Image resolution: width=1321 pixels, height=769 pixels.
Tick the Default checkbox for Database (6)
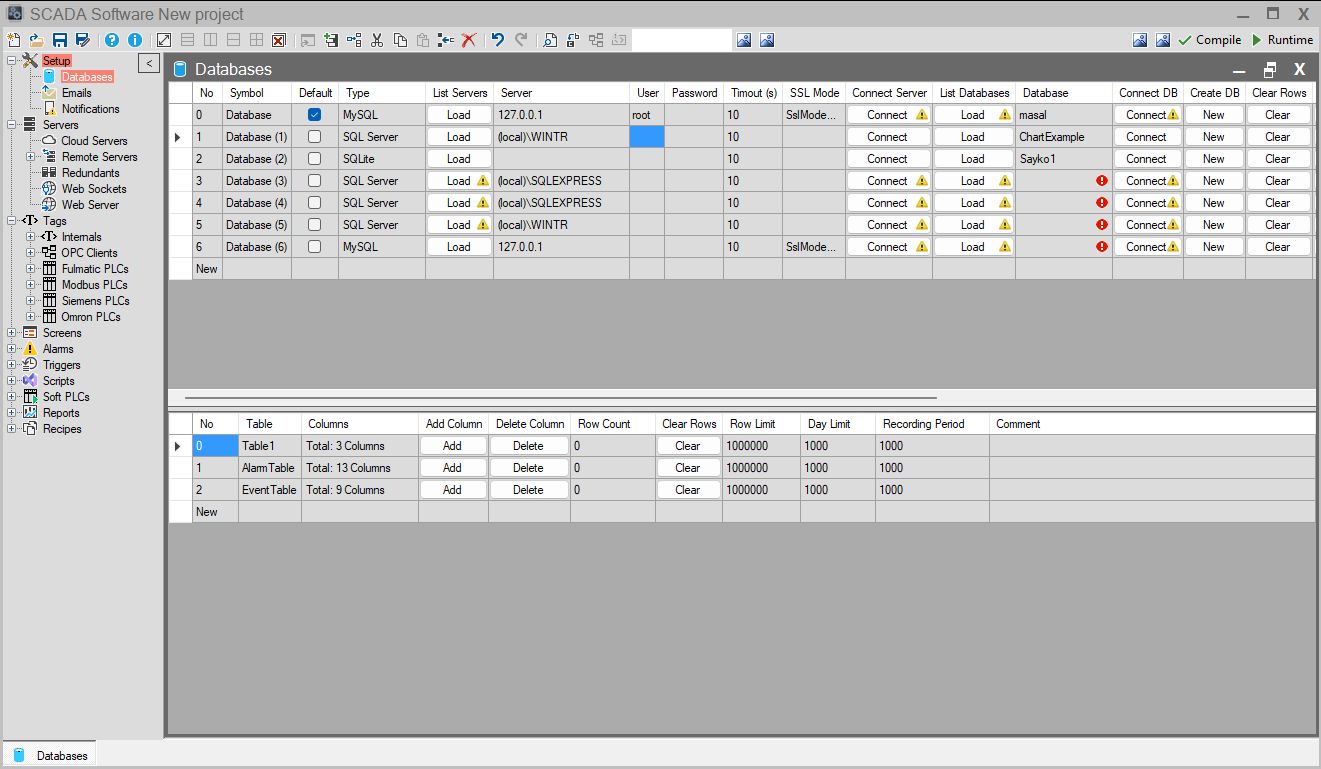(315, 247)
